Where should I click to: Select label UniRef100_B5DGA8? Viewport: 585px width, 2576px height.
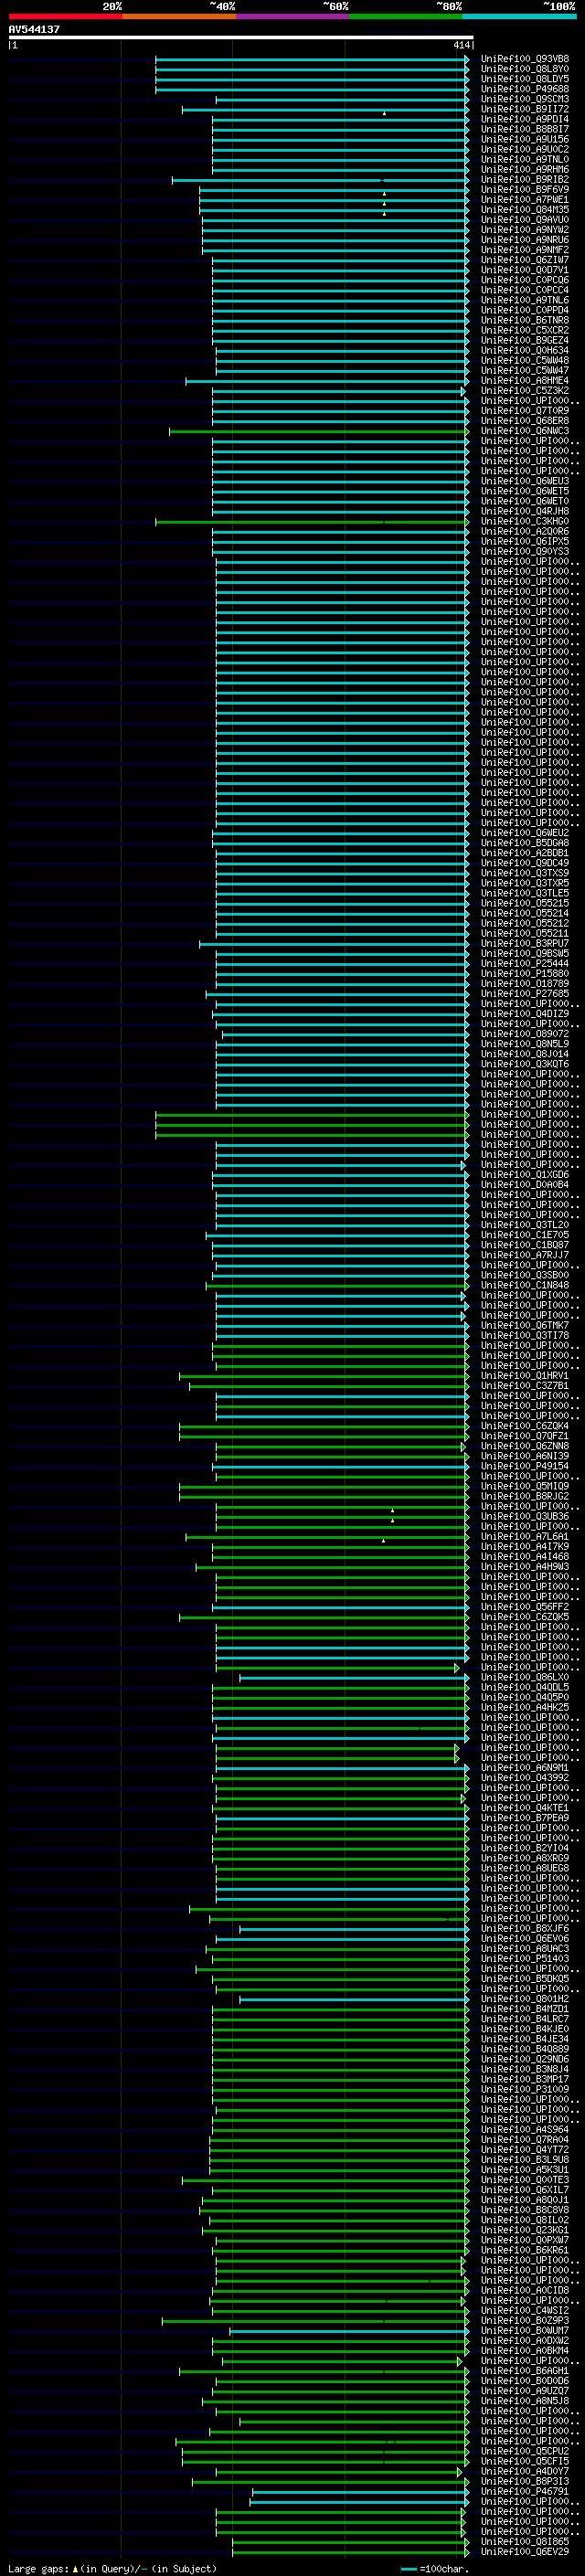525,843
